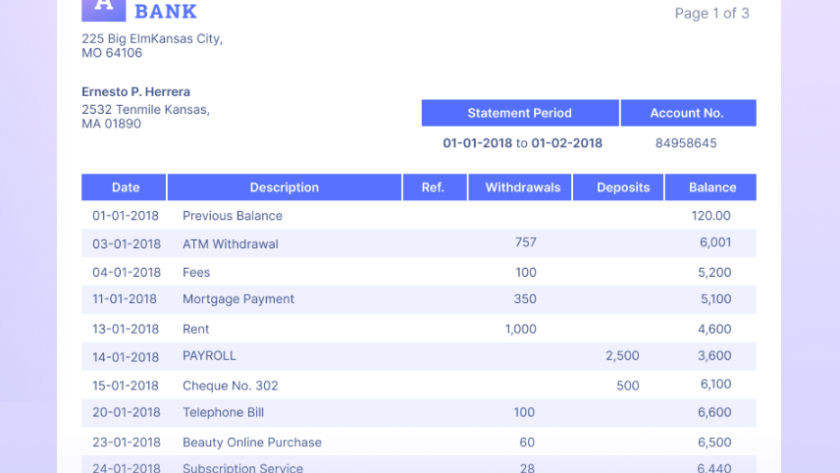Click the Account No. header cell
The image size is (840, 473).
pyautogui.click(x=687, y=113)
